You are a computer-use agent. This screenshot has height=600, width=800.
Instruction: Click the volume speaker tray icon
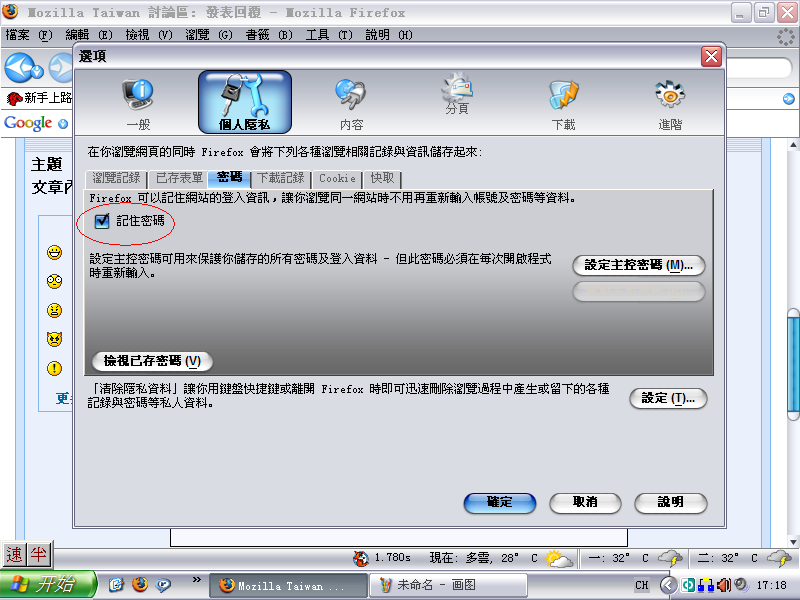tap(724, 585)
